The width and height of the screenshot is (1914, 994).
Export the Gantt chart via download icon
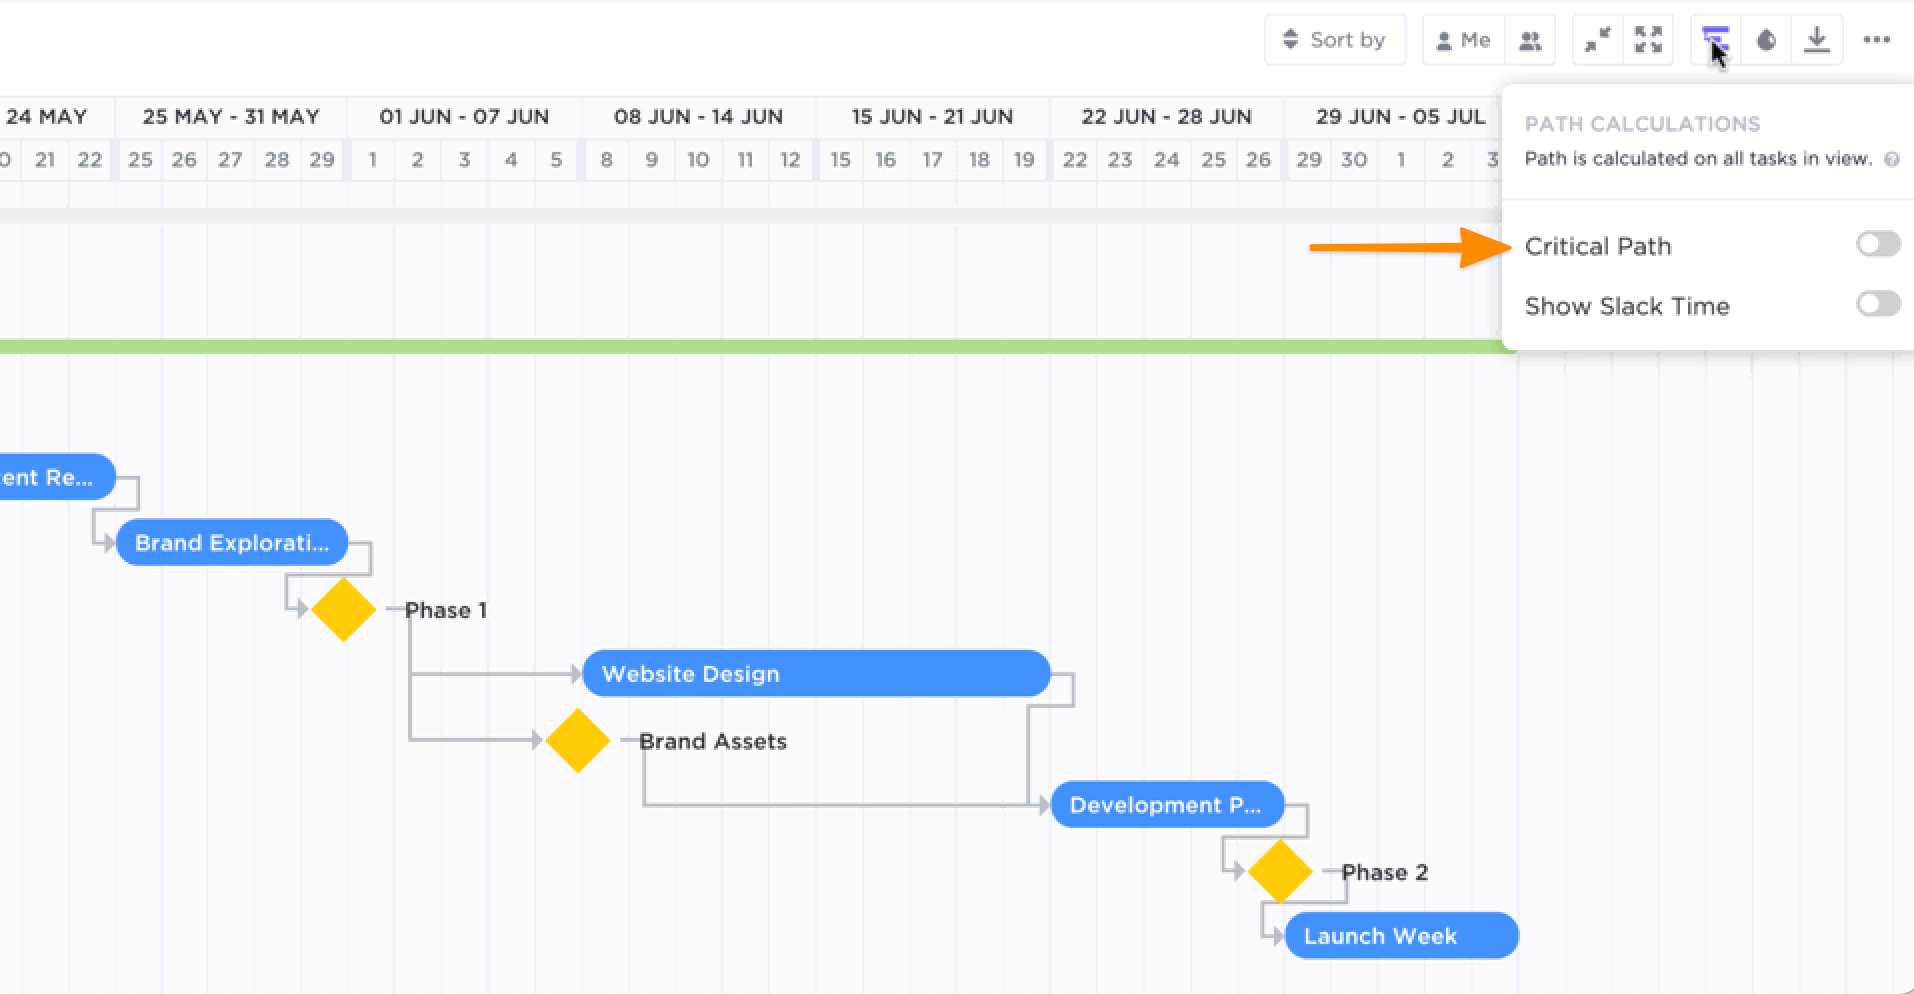coord(1818,40)
